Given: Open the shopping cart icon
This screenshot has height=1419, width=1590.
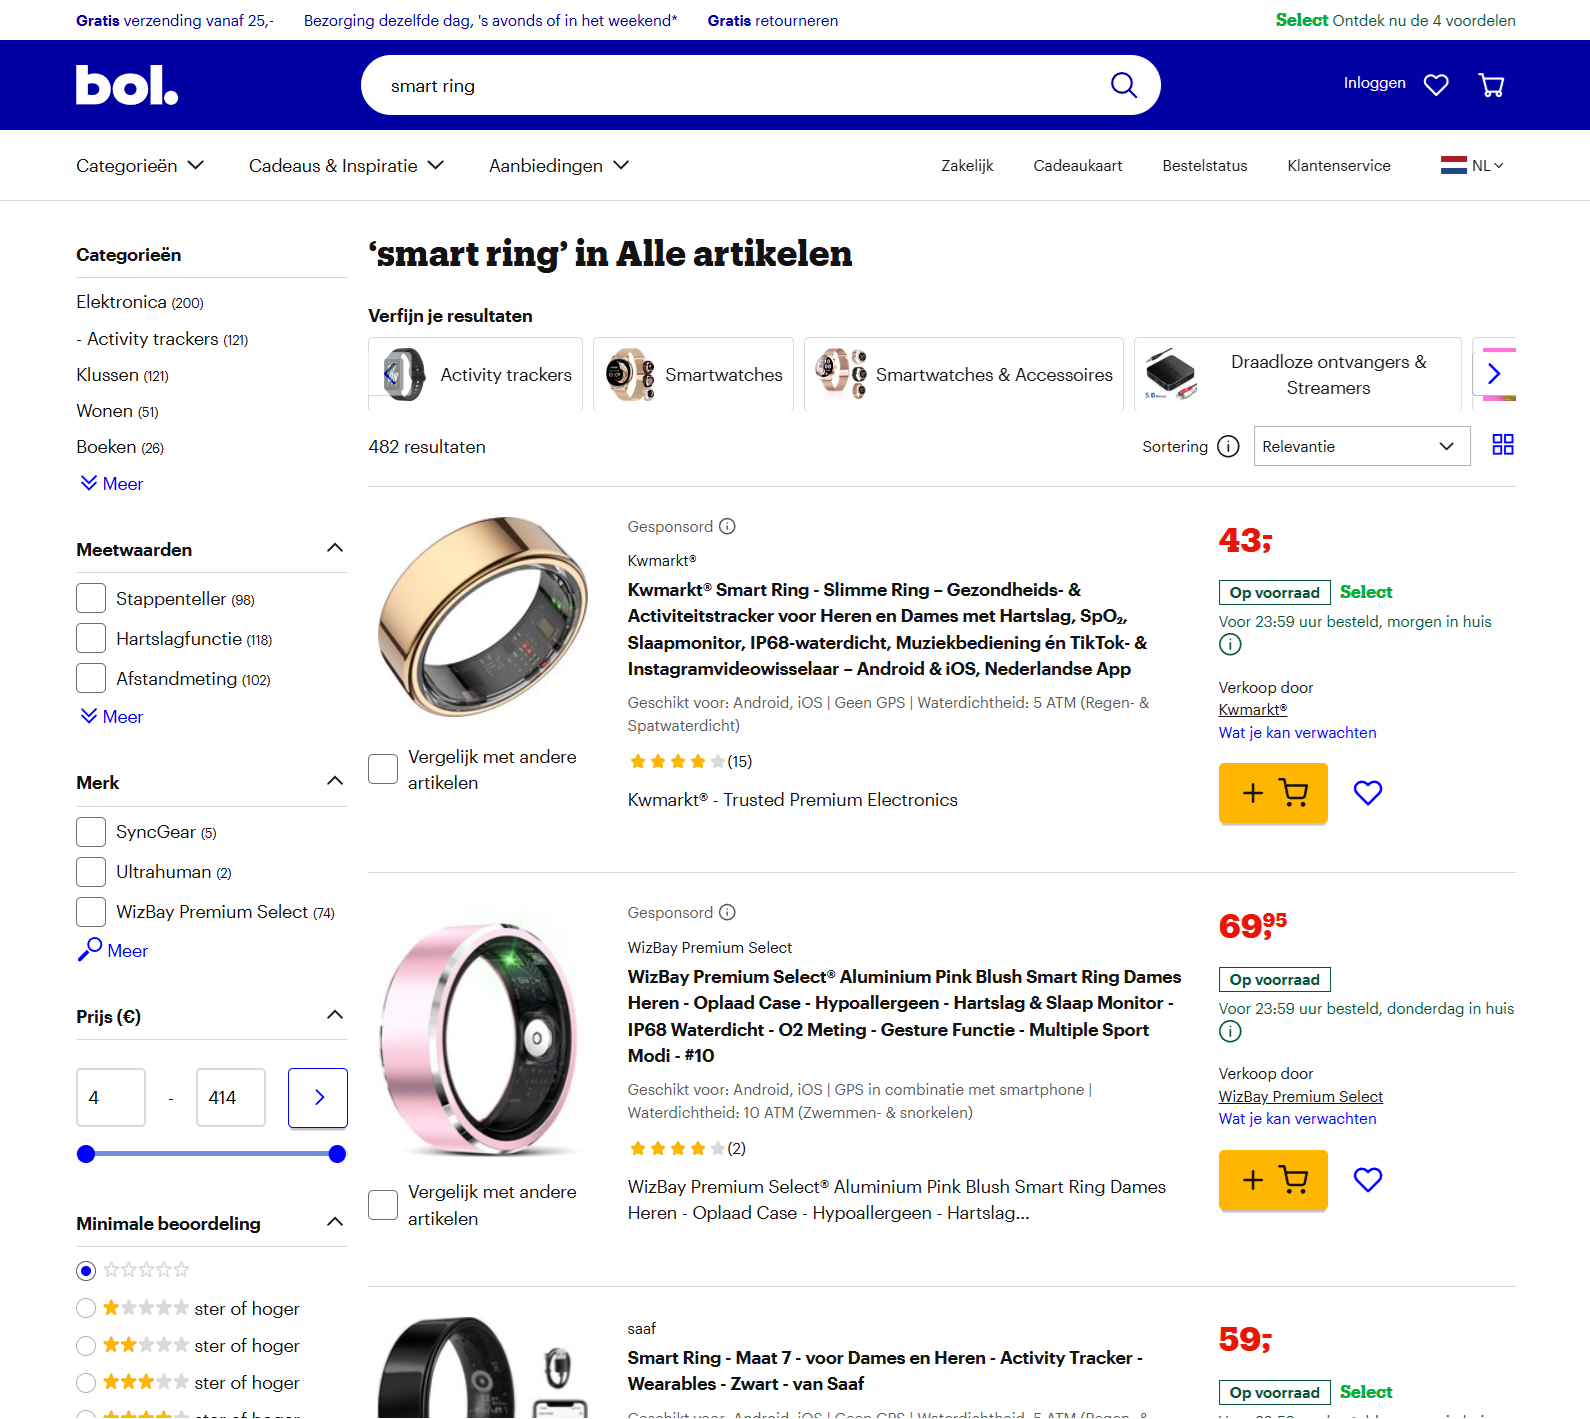Looking at the screenshot, I should coord(1491,85).
